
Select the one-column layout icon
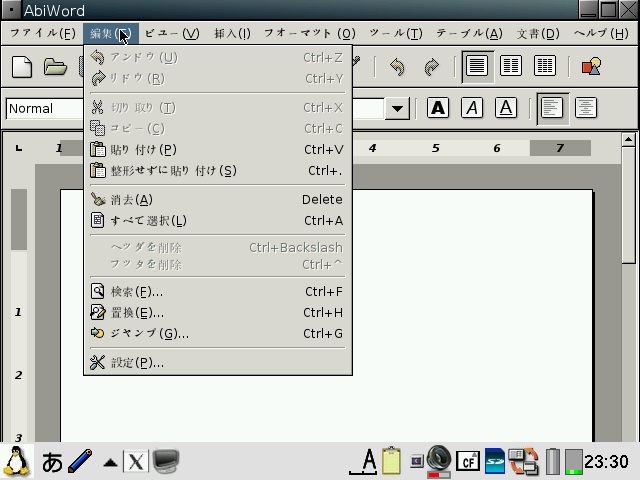pos(477,67)
